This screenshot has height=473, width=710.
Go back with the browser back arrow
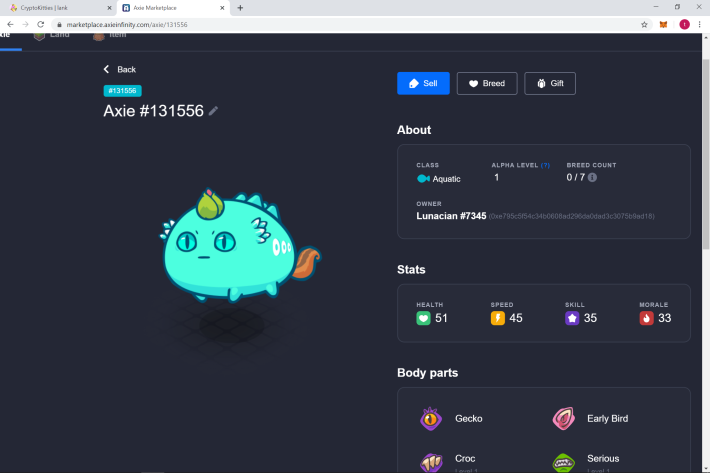click(x=10, y=24)
